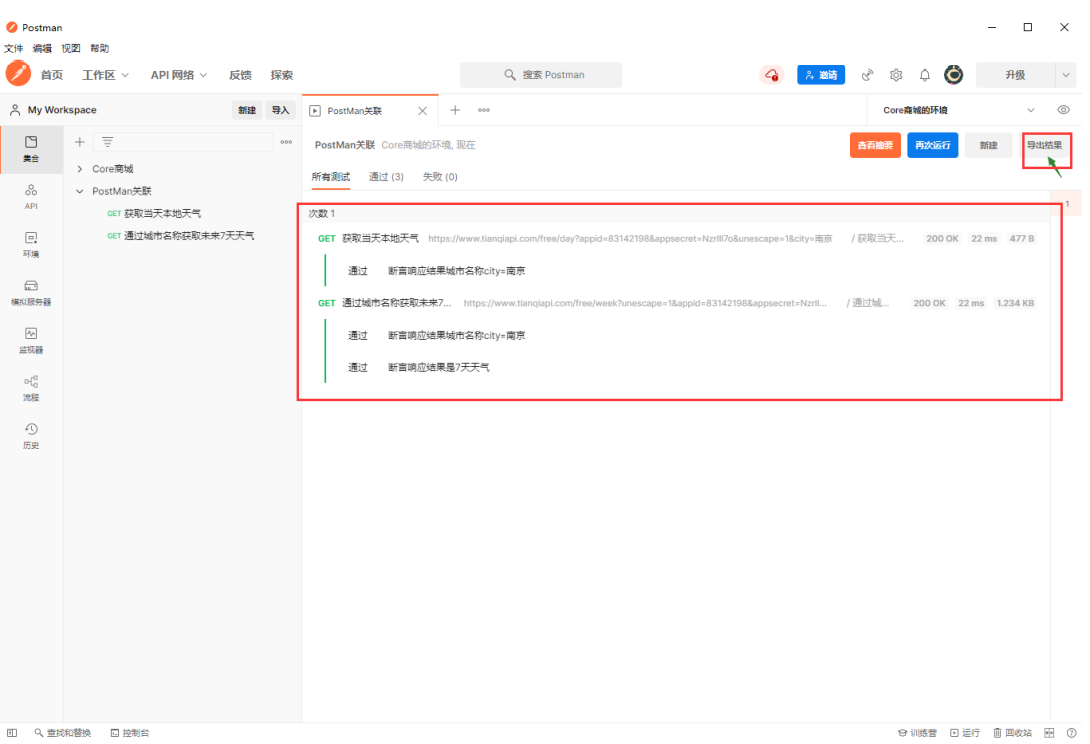The width and height of the screenshot is (1090, 744).
Task: Click the 邀请 invite button
Action: tap(820, 74)
